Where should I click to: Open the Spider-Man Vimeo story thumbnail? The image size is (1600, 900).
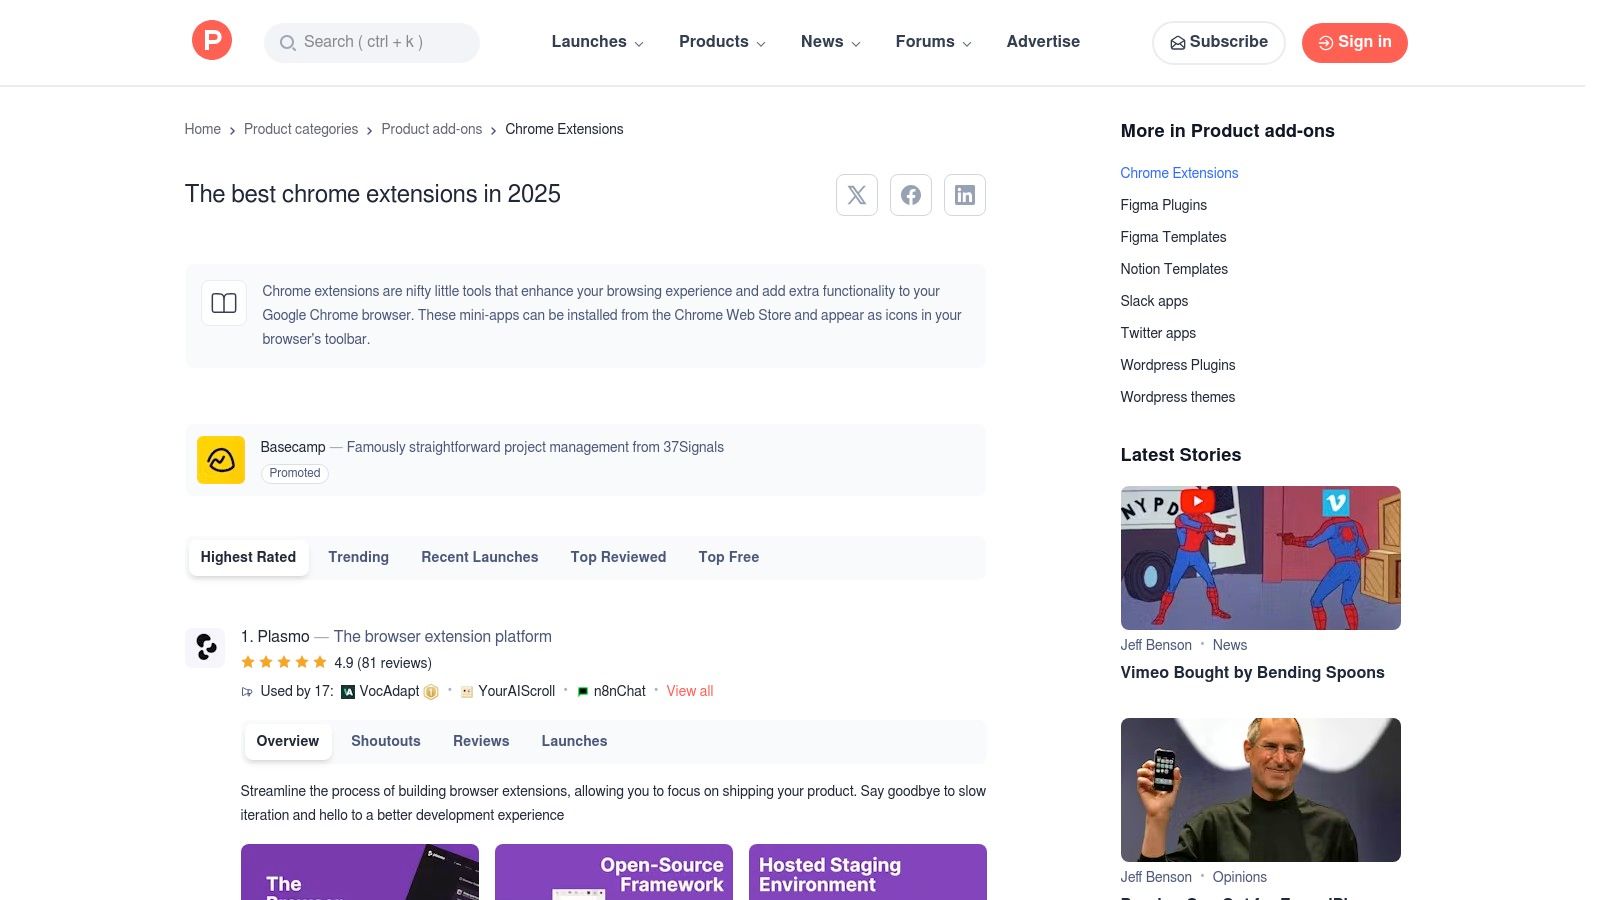[1260, 558]
